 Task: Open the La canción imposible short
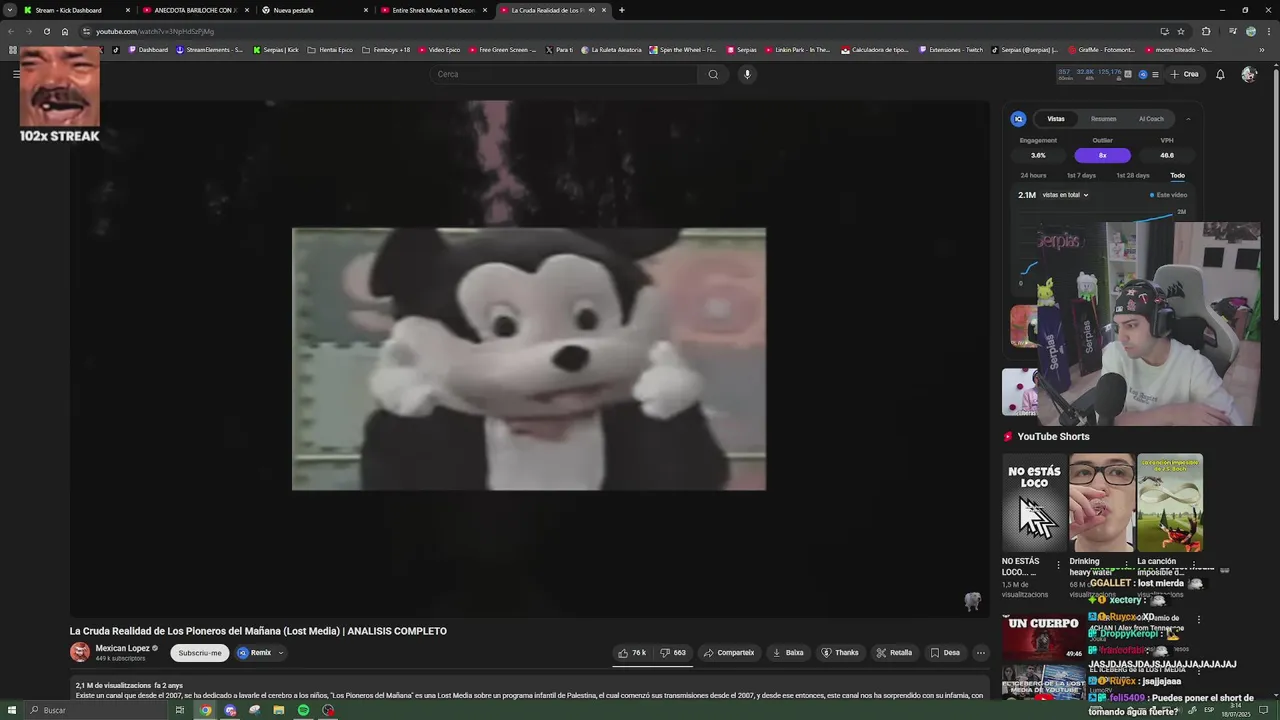(1170, 503)
